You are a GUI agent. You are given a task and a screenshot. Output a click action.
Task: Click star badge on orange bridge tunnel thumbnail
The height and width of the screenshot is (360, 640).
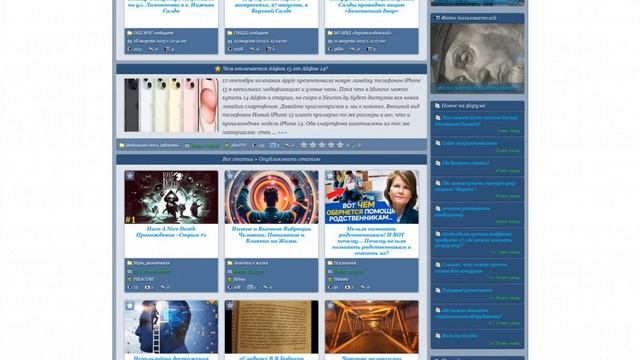(331, 306)
